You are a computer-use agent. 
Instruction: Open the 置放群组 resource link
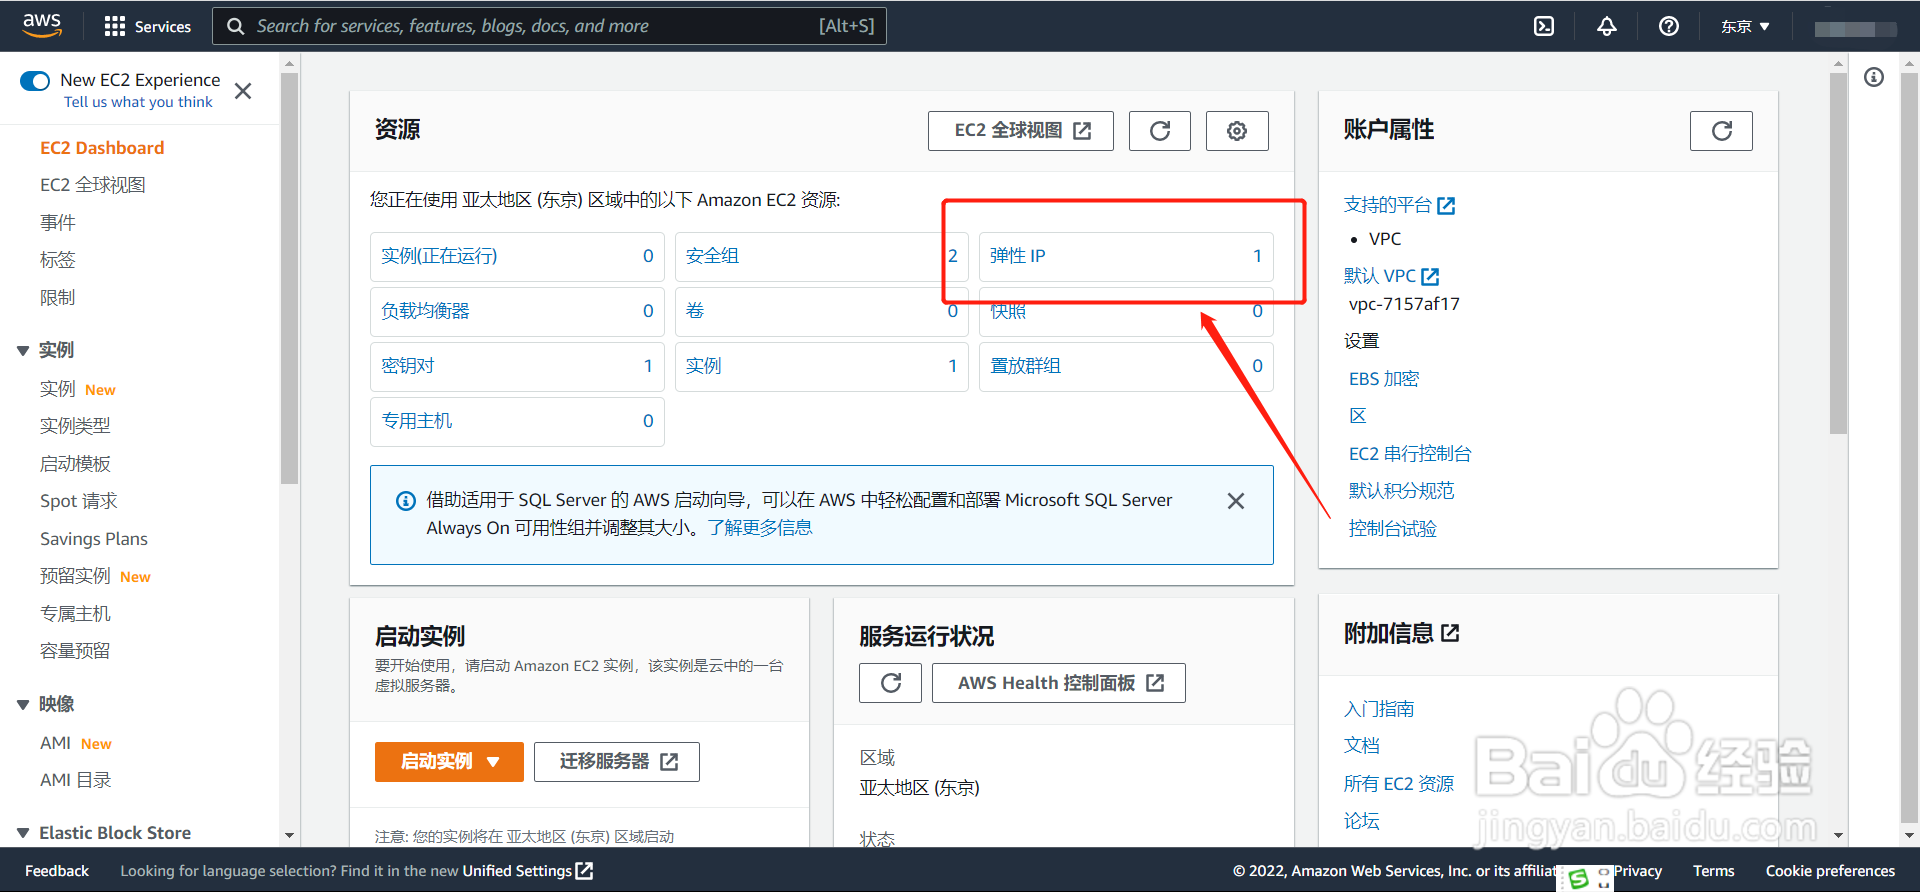(x=1025, y=366)
